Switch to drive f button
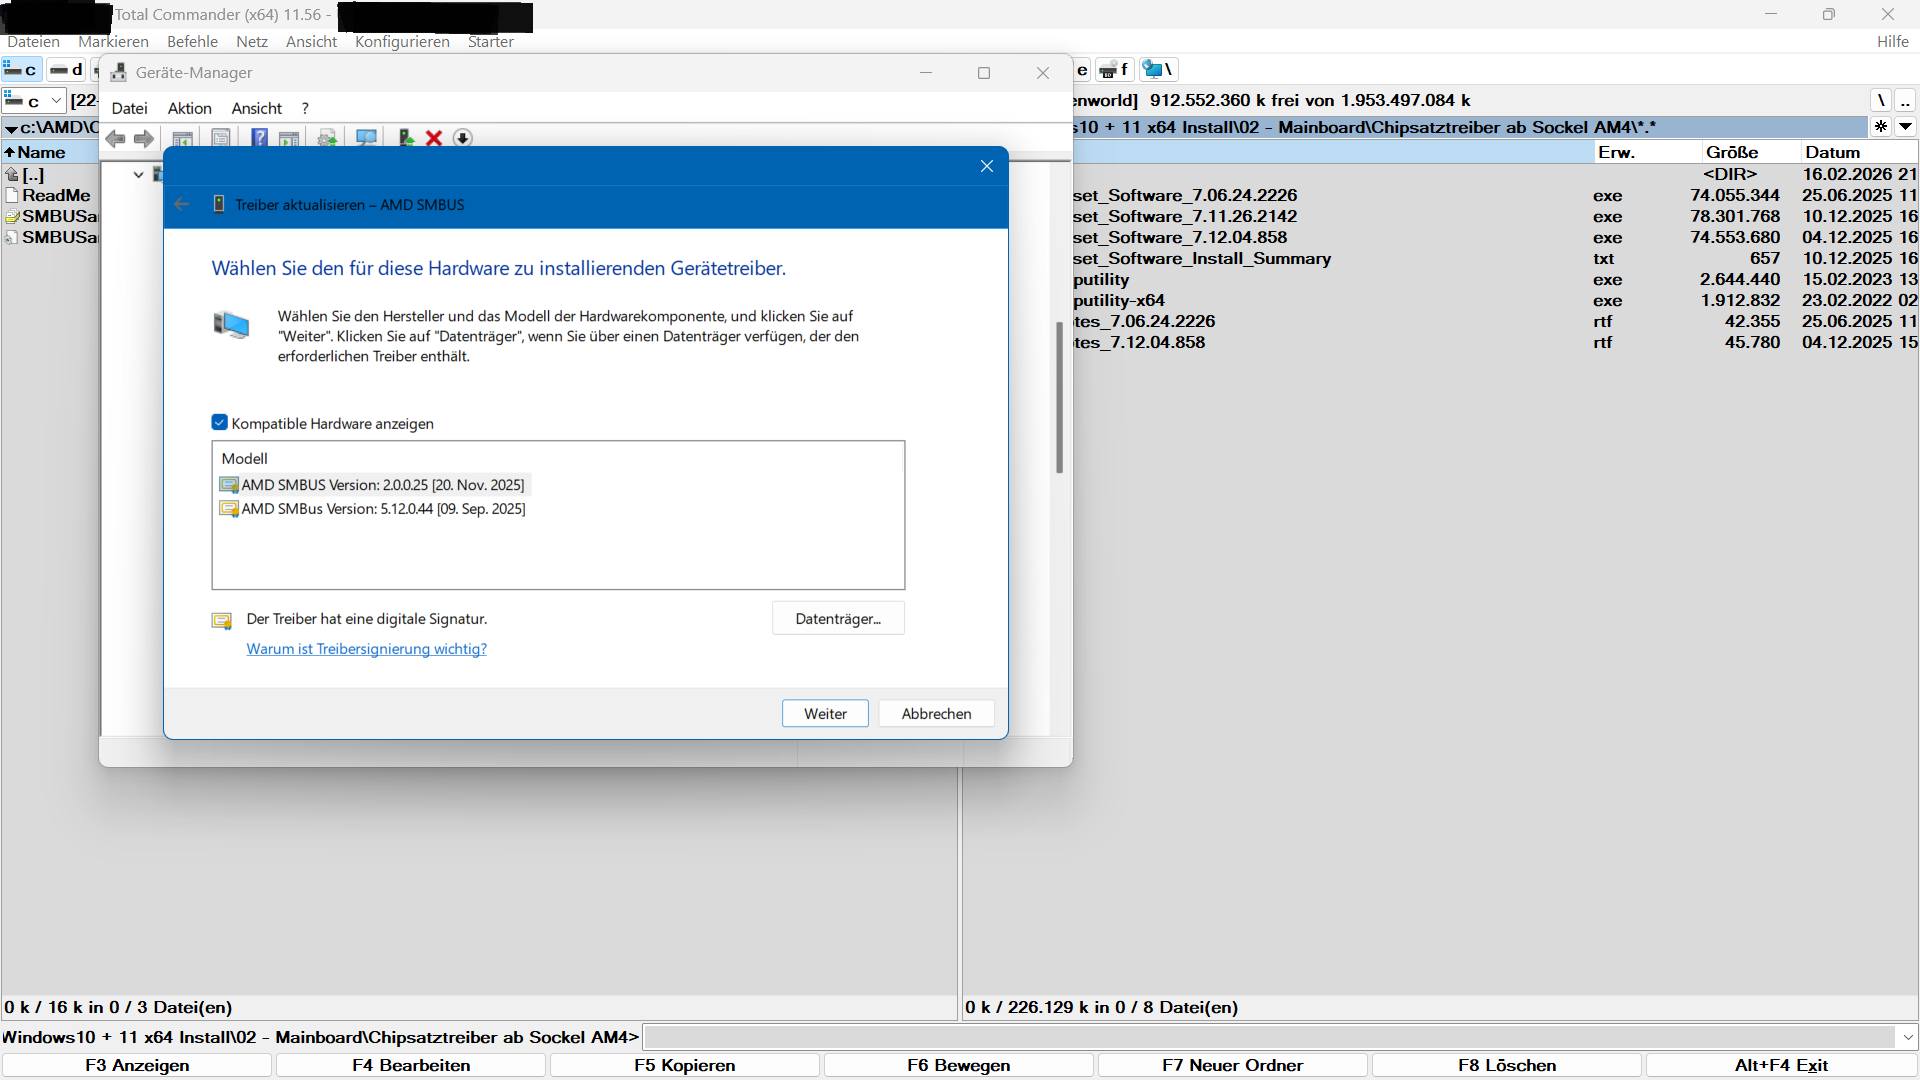The width and height of the screenshot is (1920, 1080). point(1115,69)
